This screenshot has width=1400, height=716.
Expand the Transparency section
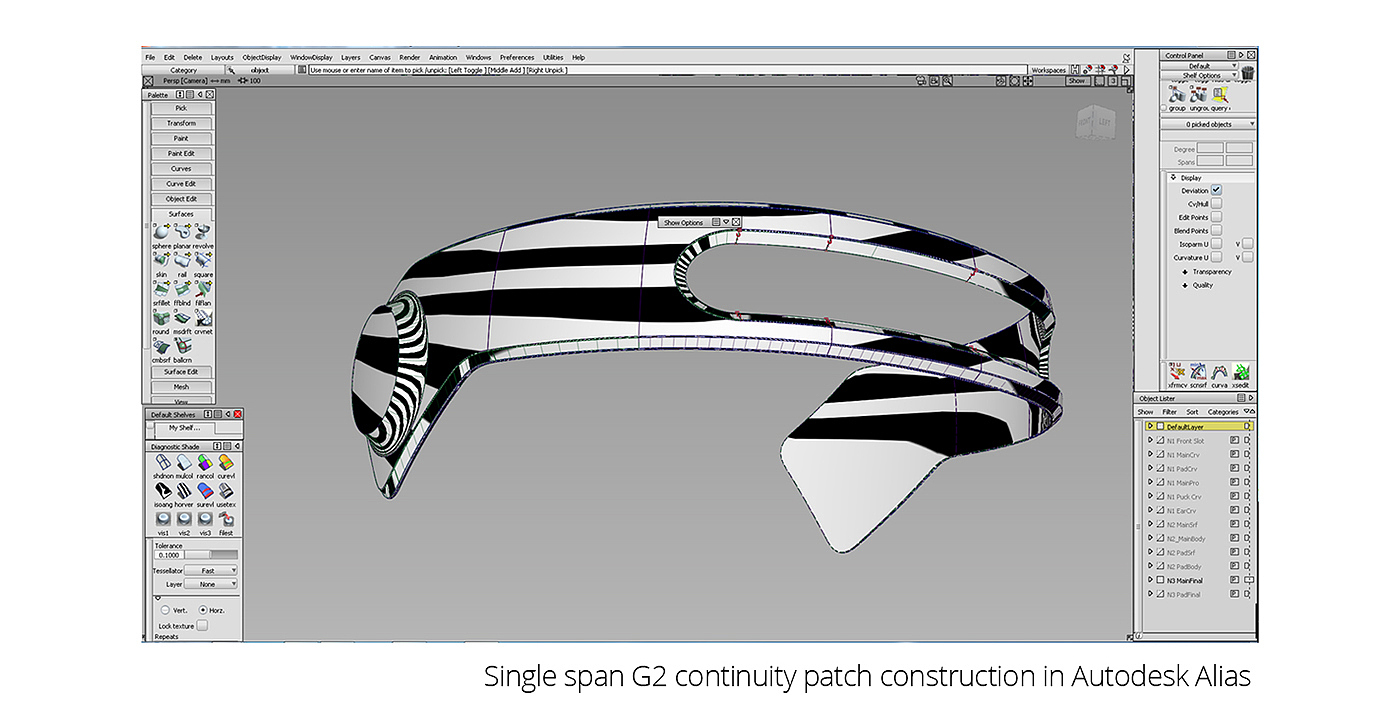click(x=1185, y=272)
